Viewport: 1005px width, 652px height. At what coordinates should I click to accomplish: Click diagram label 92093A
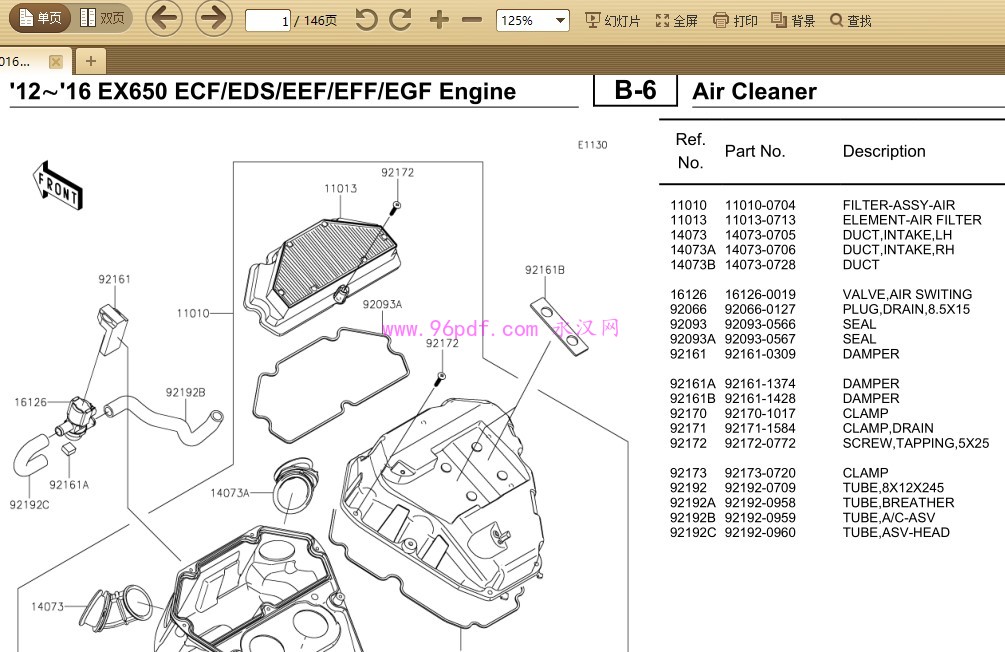382,304
